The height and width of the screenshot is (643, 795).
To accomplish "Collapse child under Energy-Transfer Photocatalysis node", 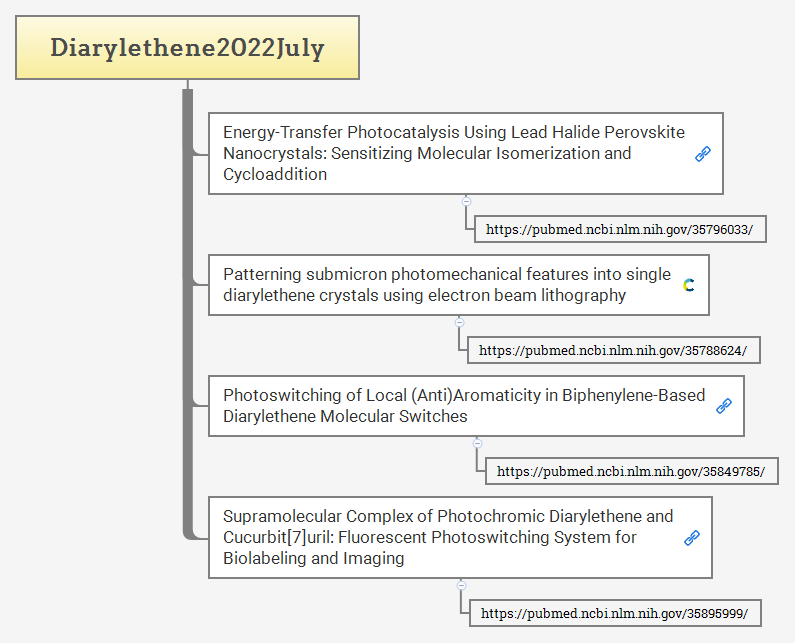I will (x=466, y=201).
